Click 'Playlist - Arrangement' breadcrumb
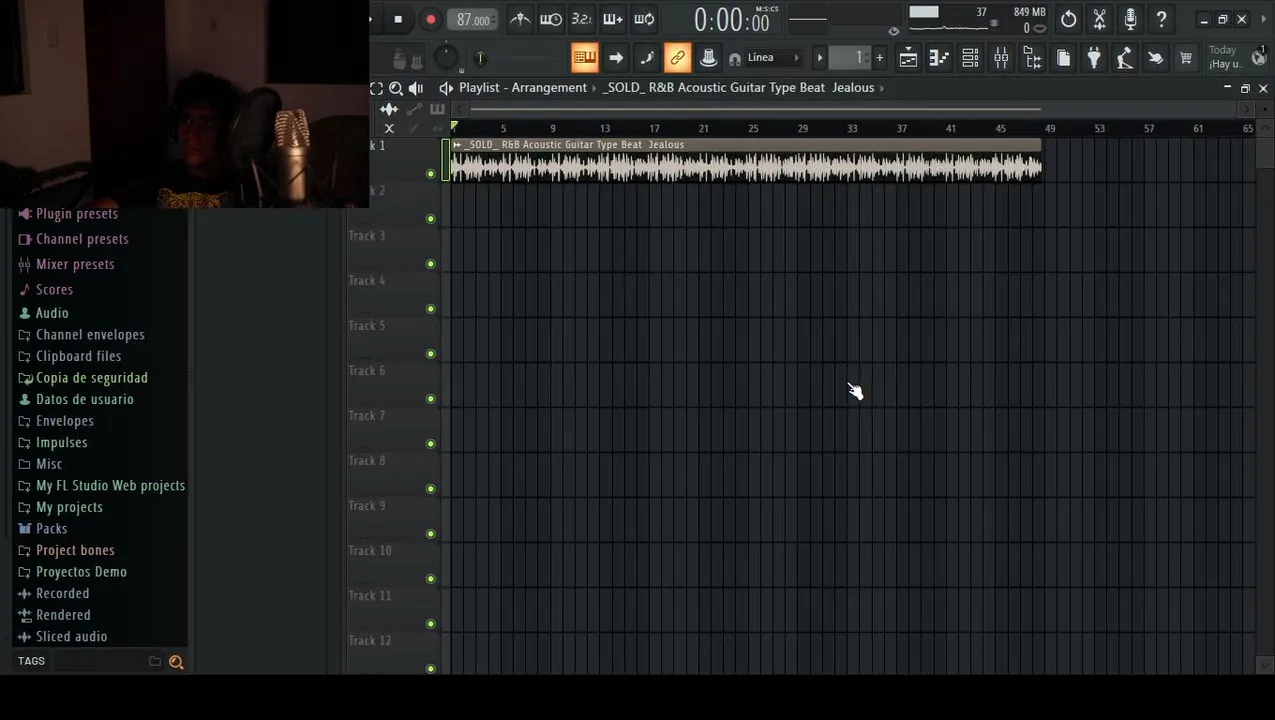The width and height of the screenshot is (1275, 720). [523, 88]
